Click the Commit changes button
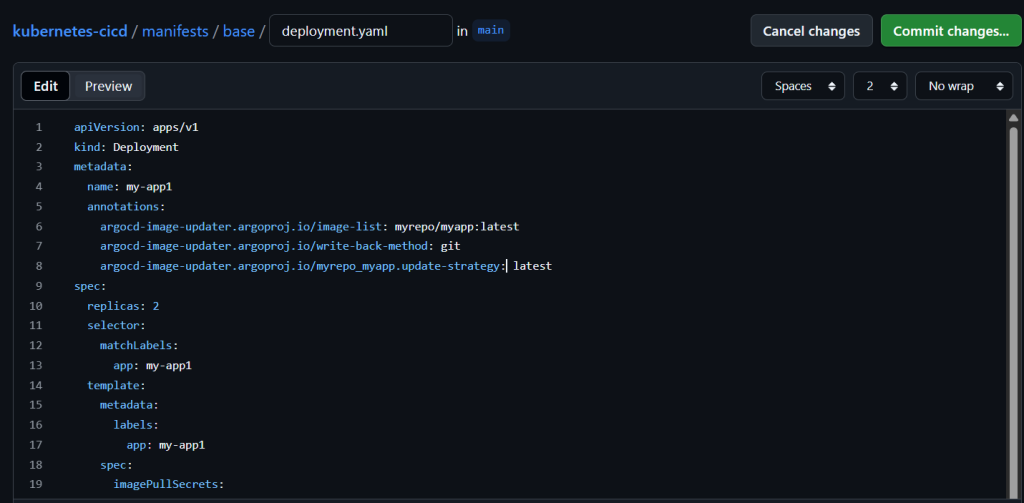 950,31
